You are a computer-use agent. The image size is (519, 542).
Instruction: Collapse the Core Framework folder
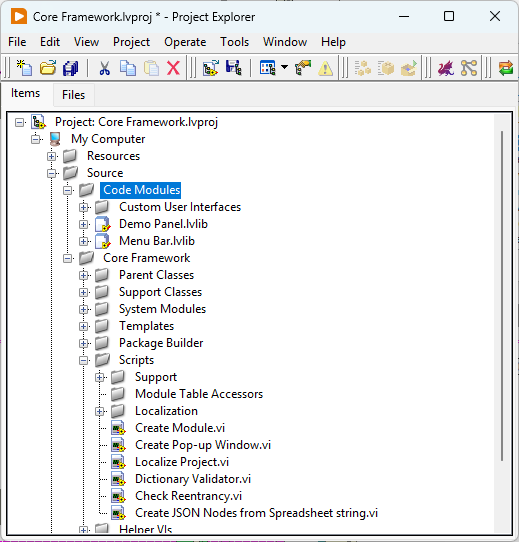point(67,258)
